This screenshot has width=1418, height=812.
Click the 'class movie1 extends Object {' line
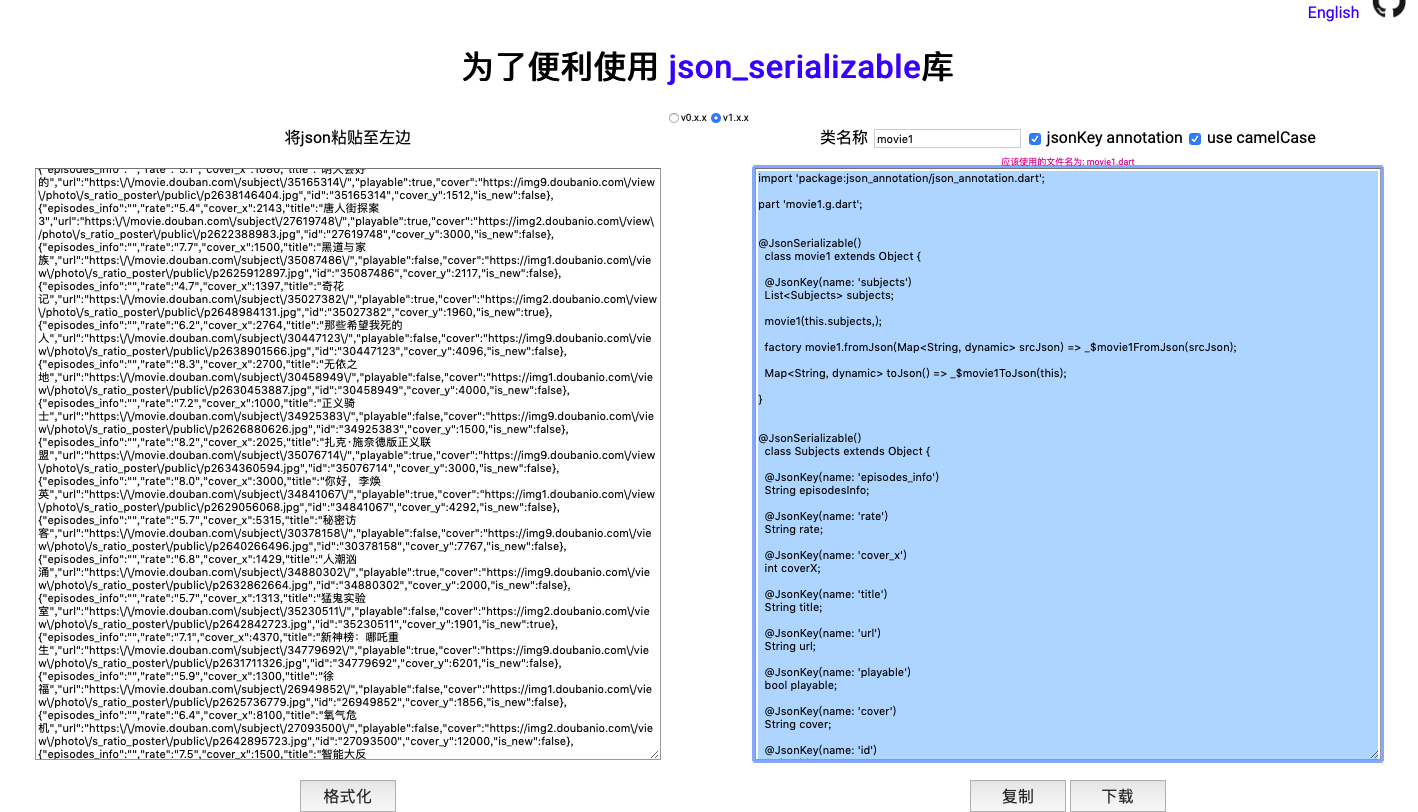point(843,256)
